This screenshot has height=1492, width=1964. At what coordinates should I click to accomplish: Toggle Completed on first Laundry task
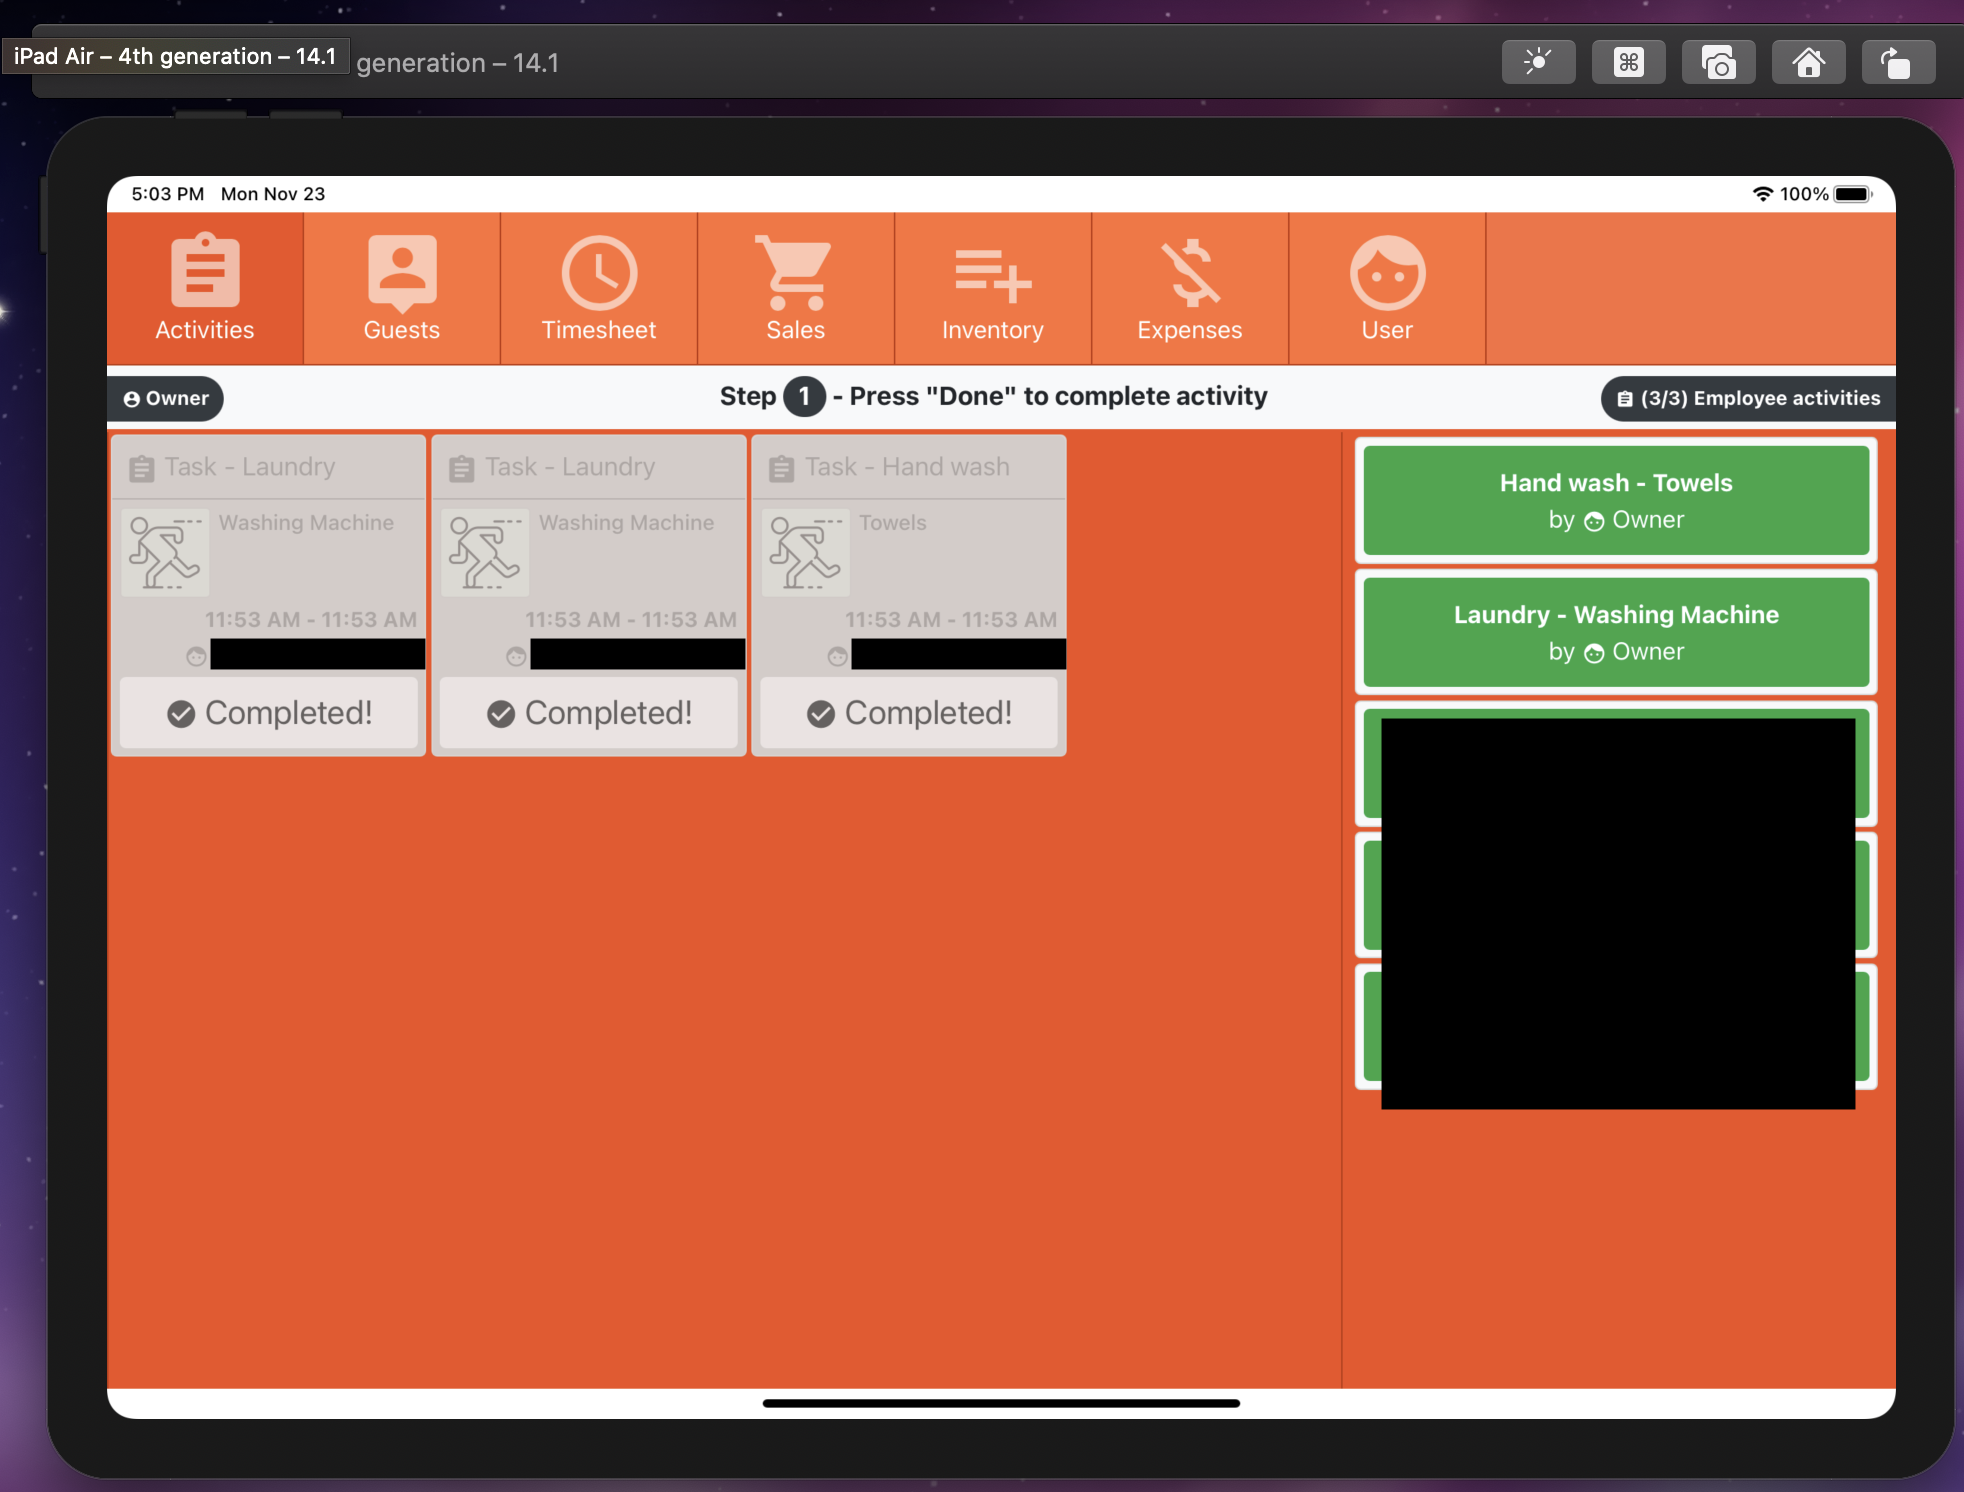(x=269, y=713)
